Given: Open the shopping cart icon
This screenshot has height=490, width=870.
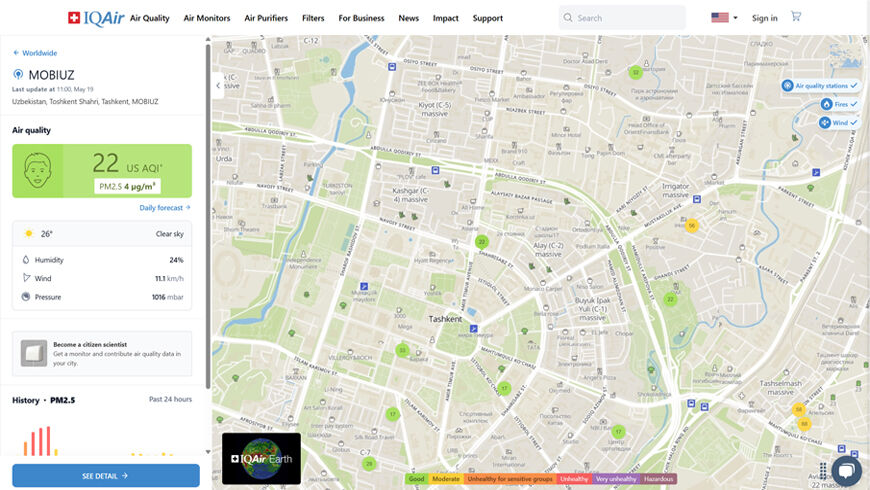Looking at the screenshot, I should pyautogui.click(x=796, y=16).
